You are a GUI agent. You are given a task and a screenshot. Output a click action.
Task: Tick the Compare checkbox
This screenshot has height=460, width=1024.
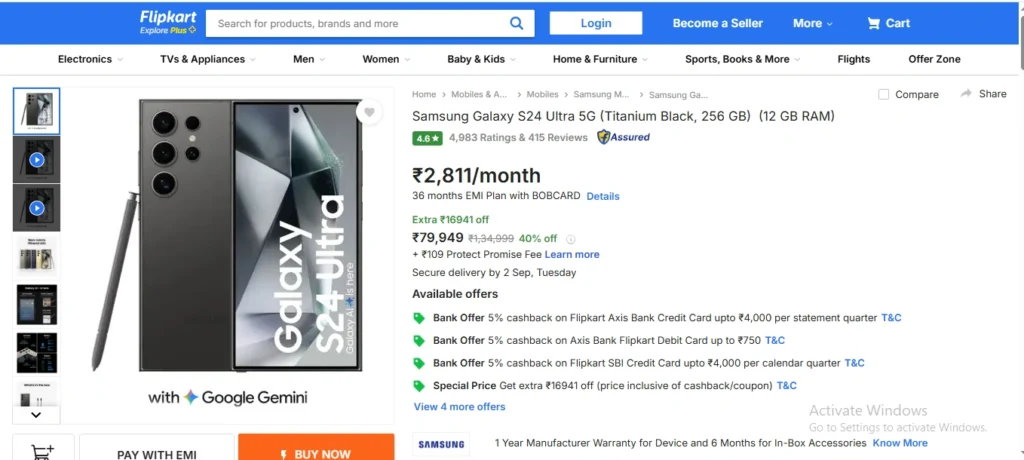884,94
